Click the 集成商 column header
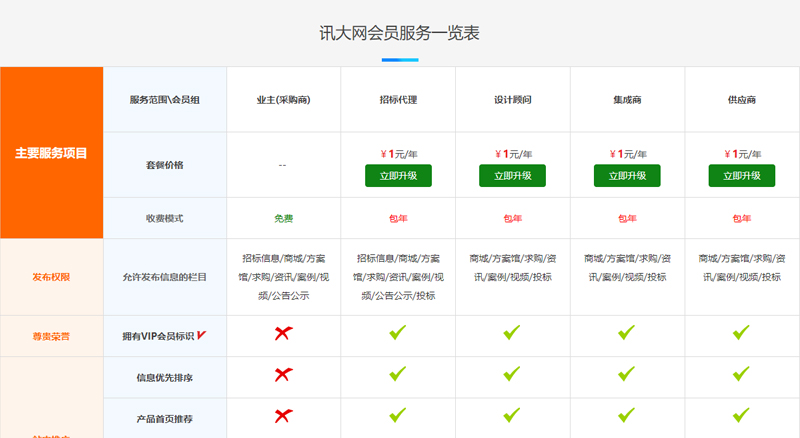Image resolution: width=800 pixels, height=438 pixels. 627,100
